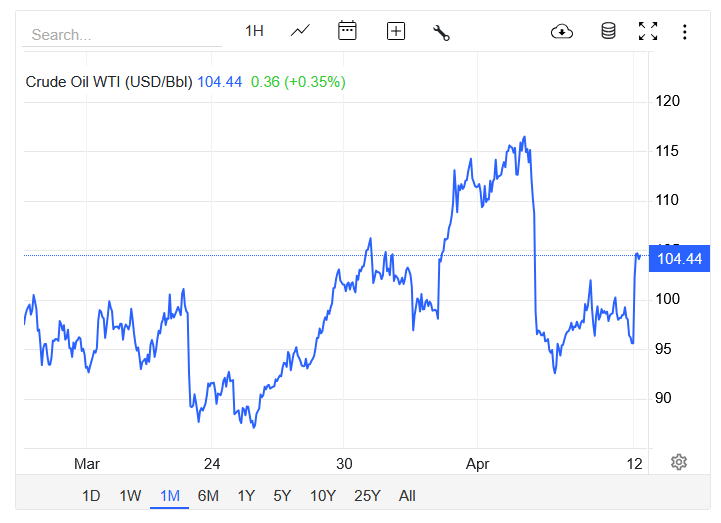Click the blue 104.44 price value
This screenshot has width=721, height=523.
pyautogui.click(x=219, y=82)
